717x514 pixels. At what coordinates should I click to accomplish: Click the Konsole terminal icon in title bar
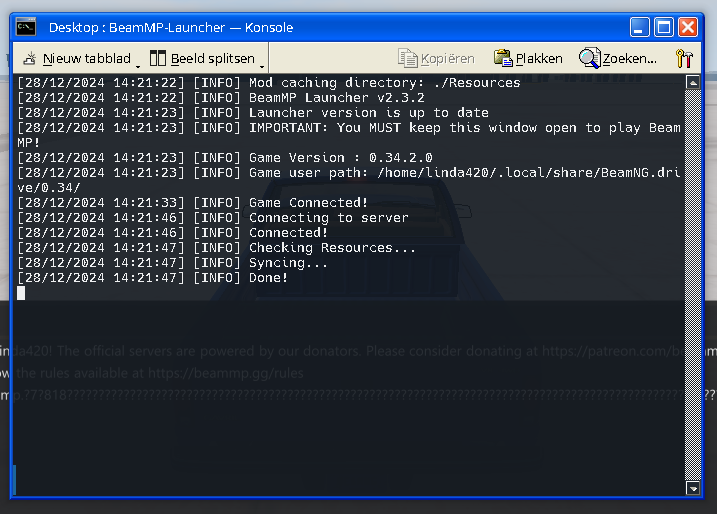26,27
